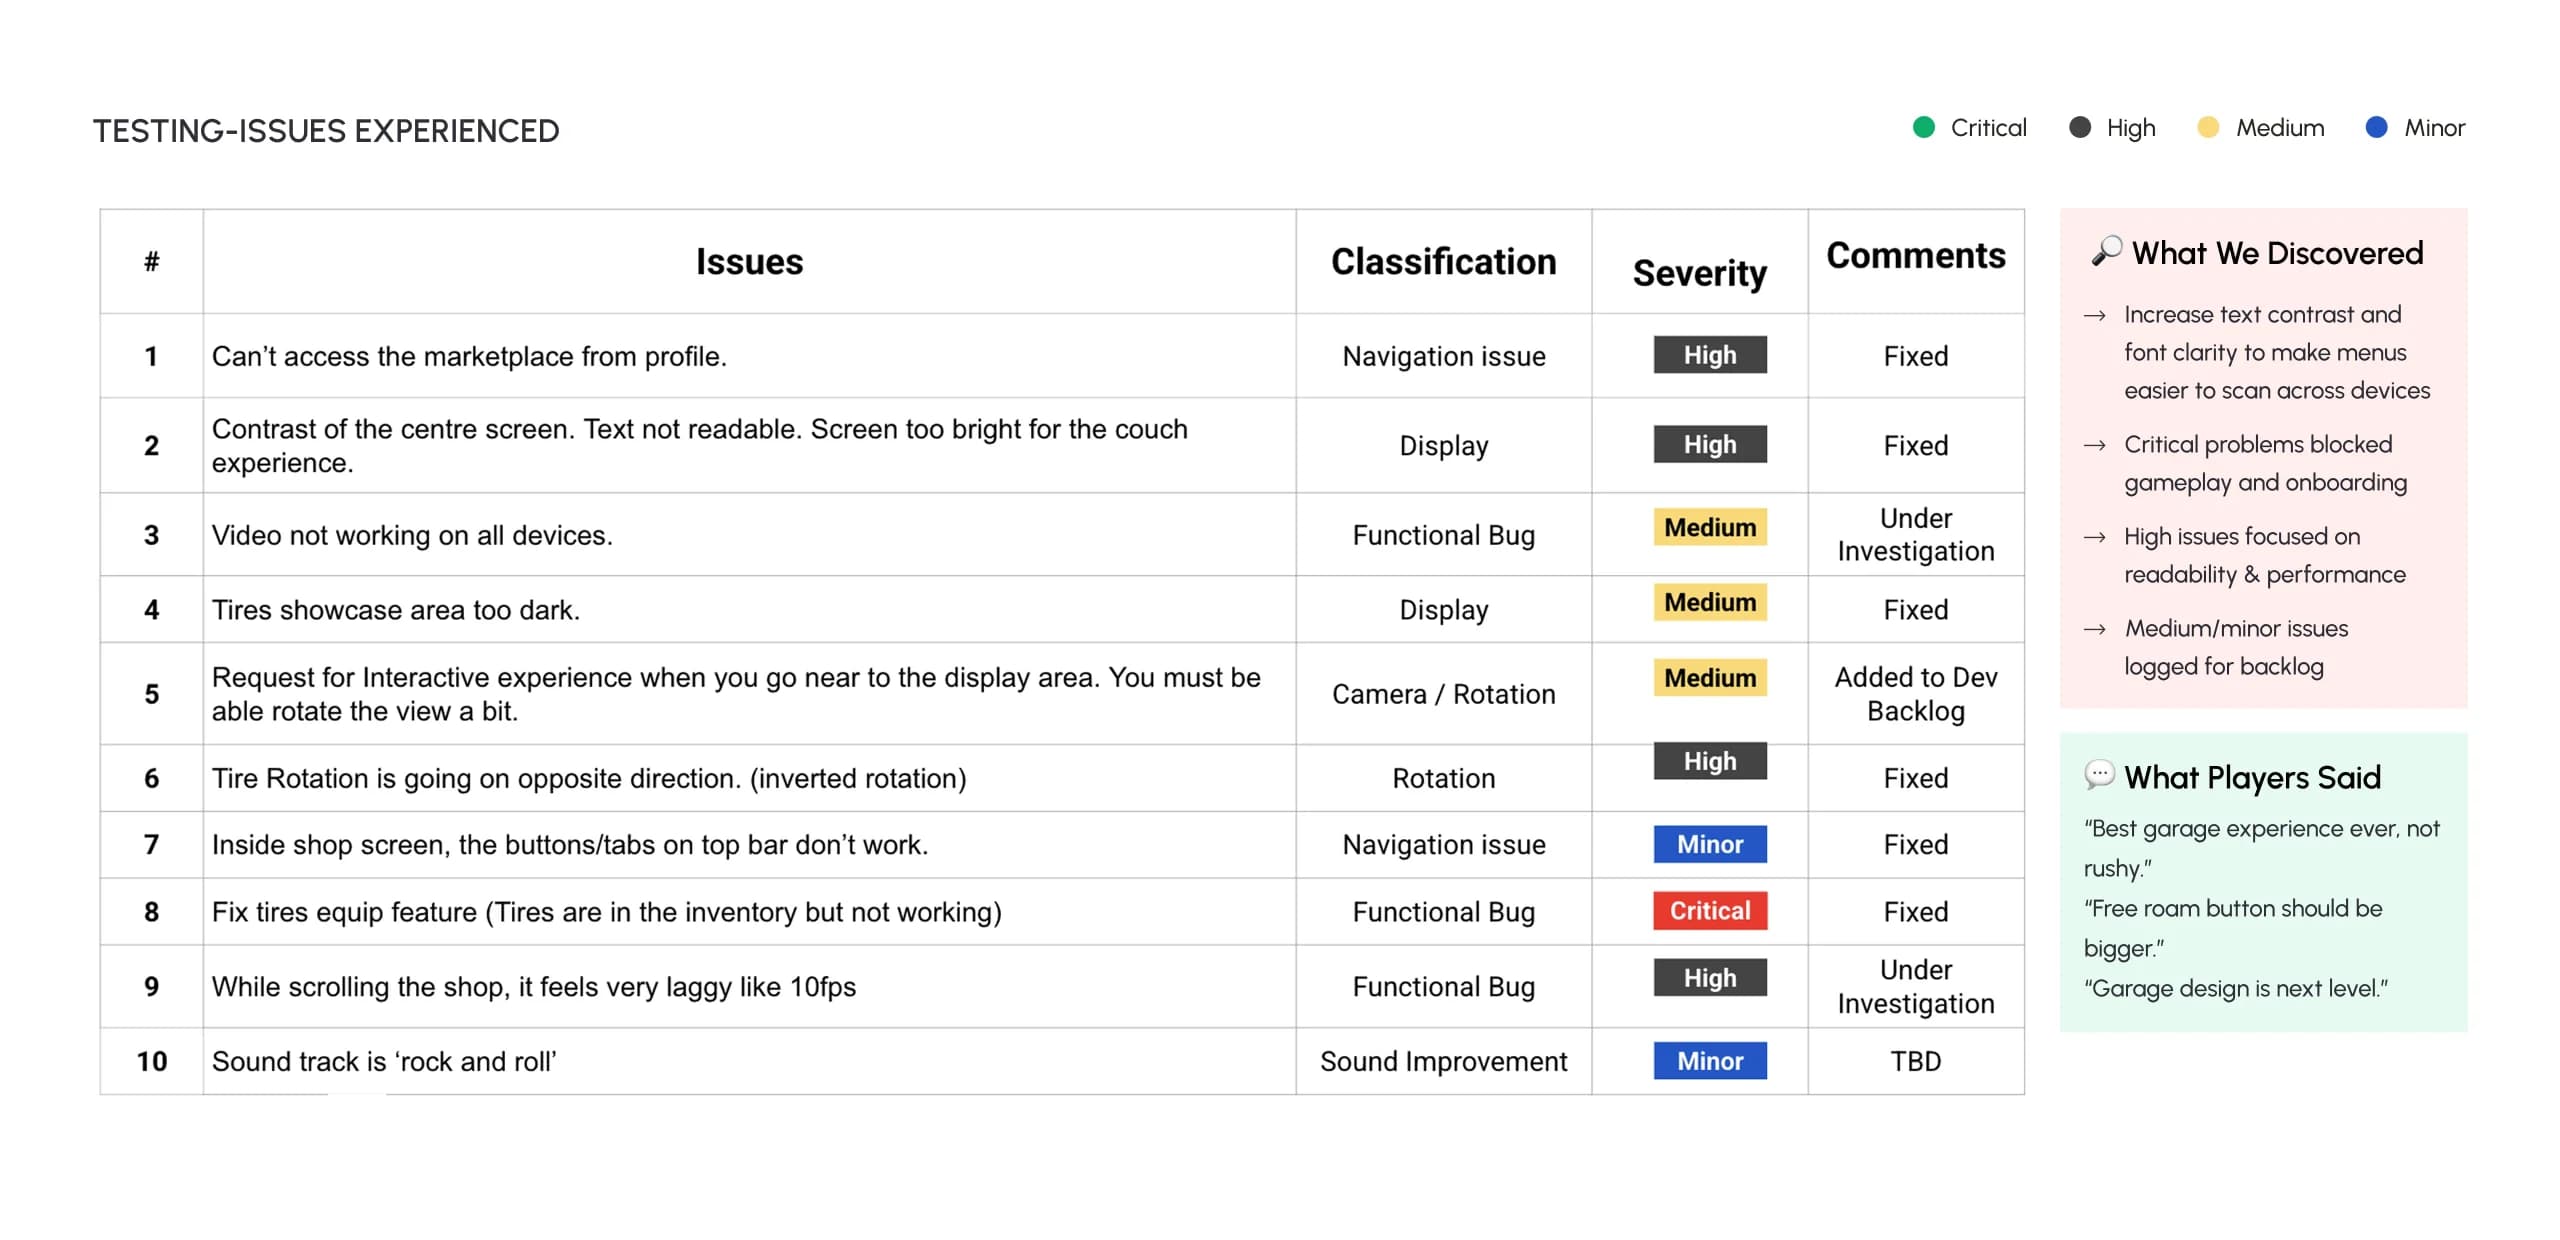The height and width of the screenshot is (1240, 2560).
Task: Click 'Fix tires equip feature' issue text
Action: 606,913
